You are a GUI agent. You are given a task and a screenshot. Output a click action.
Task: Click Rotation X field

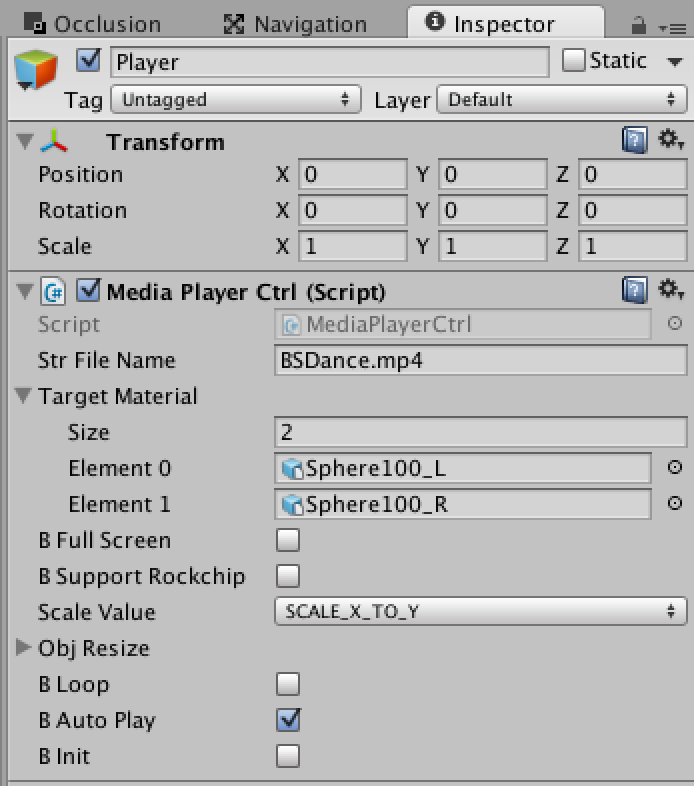[x=353, y=210]
